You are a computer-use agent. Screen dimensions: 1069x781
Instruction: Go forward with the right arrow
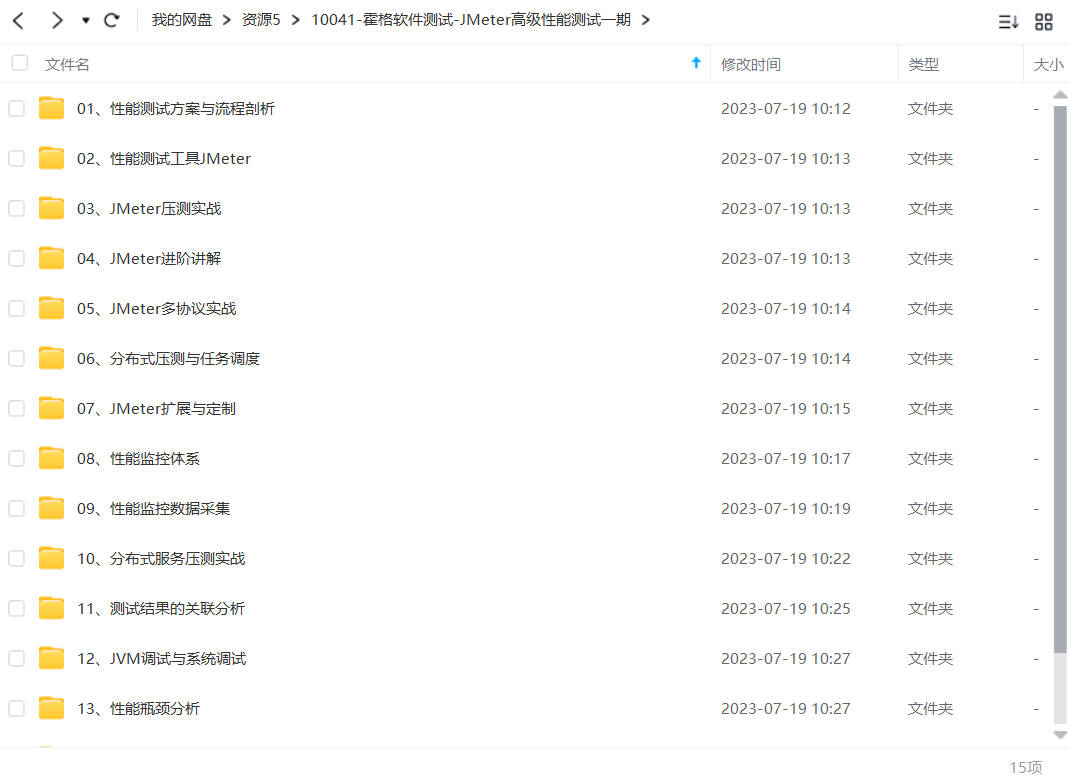click(x=57, y=20)
